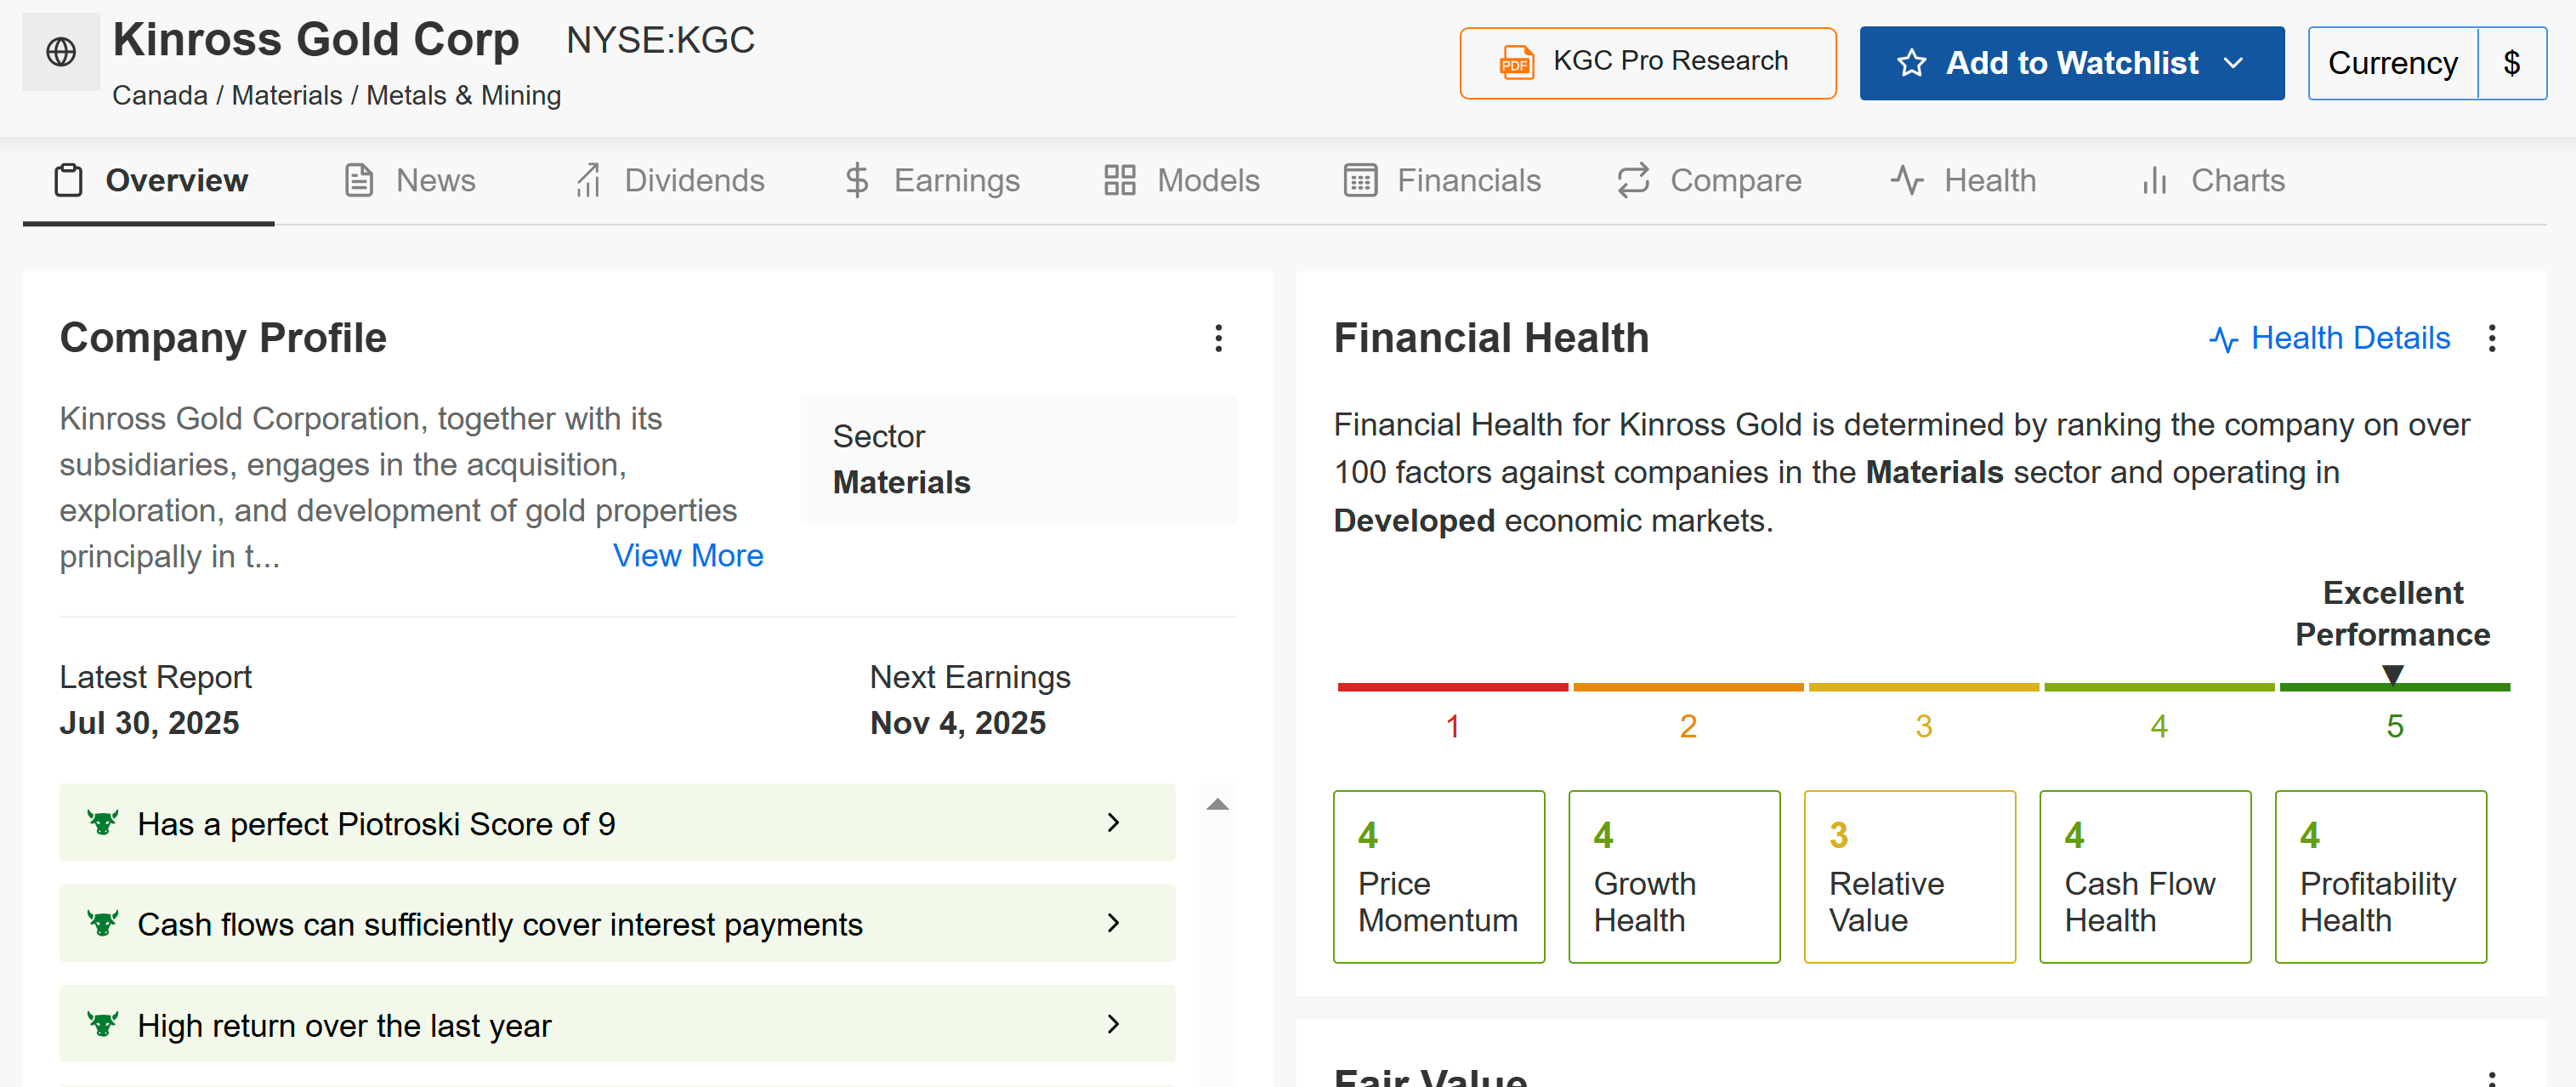Expand Cash flows cover interest payments row
The width and height of the screenshot is (2576, 1087).
tap(1113, 923)
